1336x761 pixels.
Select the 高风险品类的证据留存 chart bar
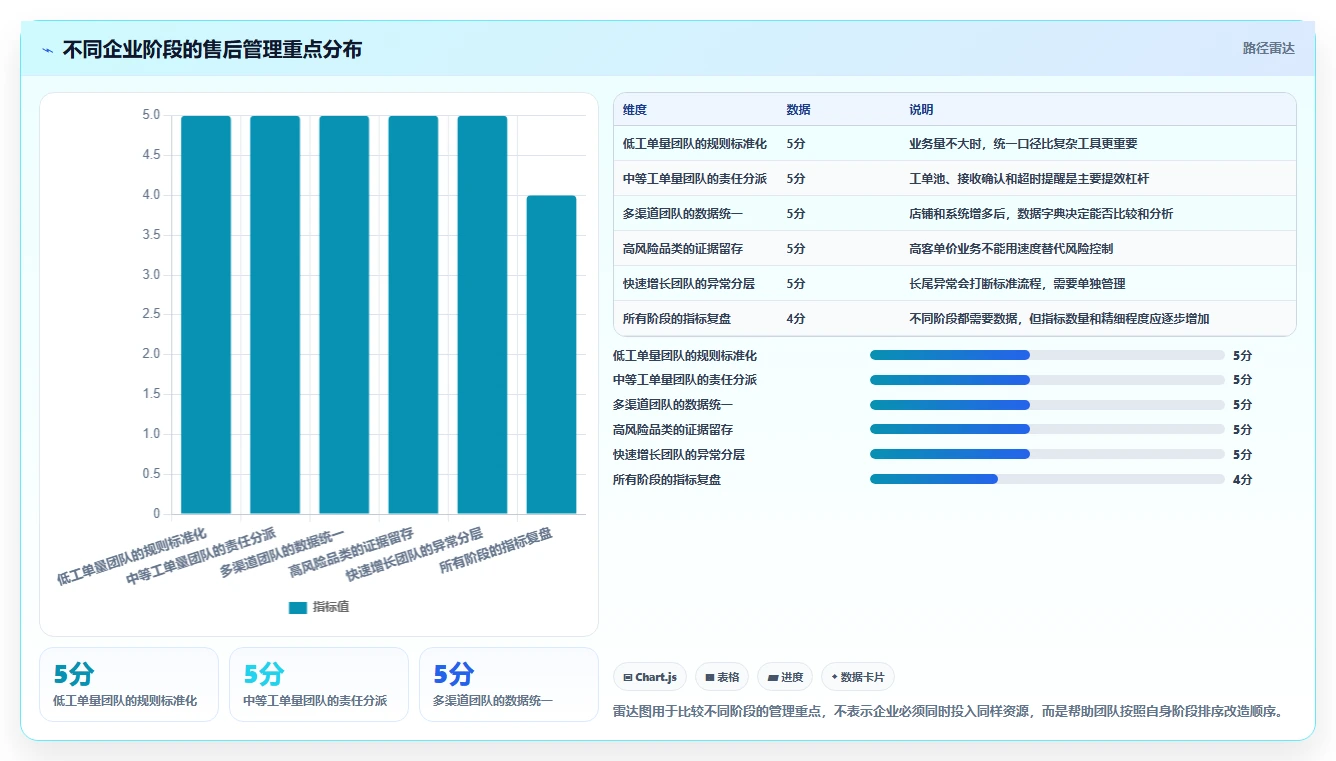tap(413, 315)
